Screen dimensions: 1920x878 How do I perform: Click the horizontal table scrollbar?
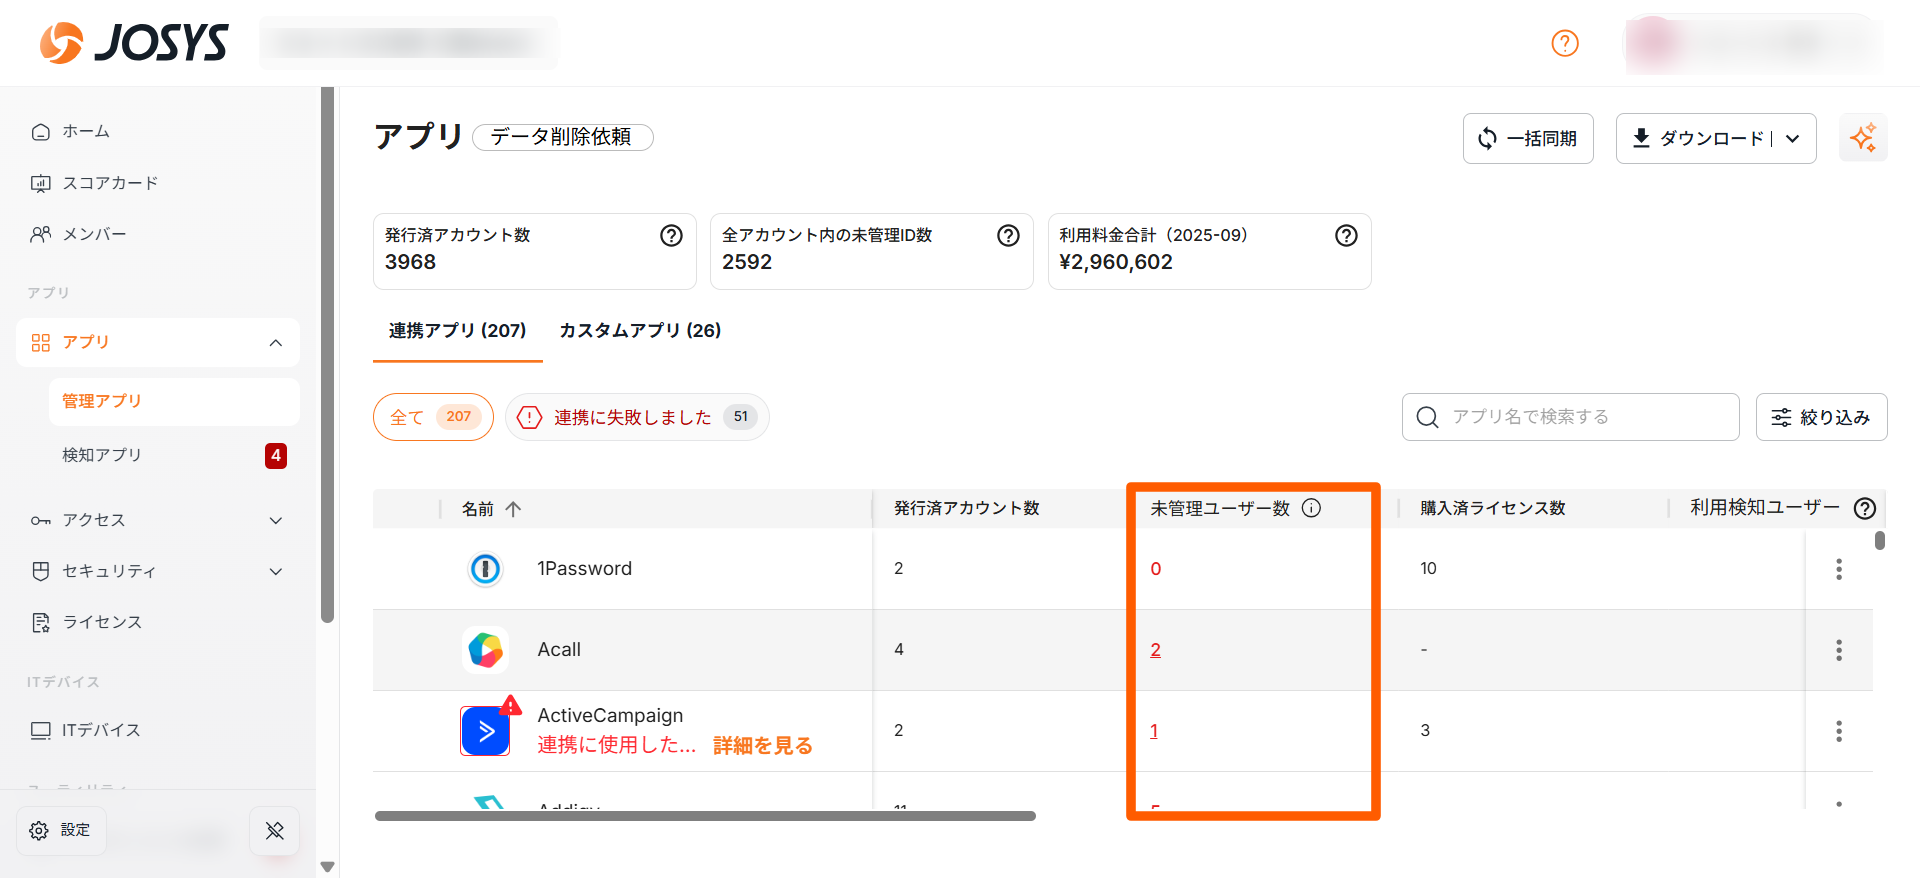705,816
